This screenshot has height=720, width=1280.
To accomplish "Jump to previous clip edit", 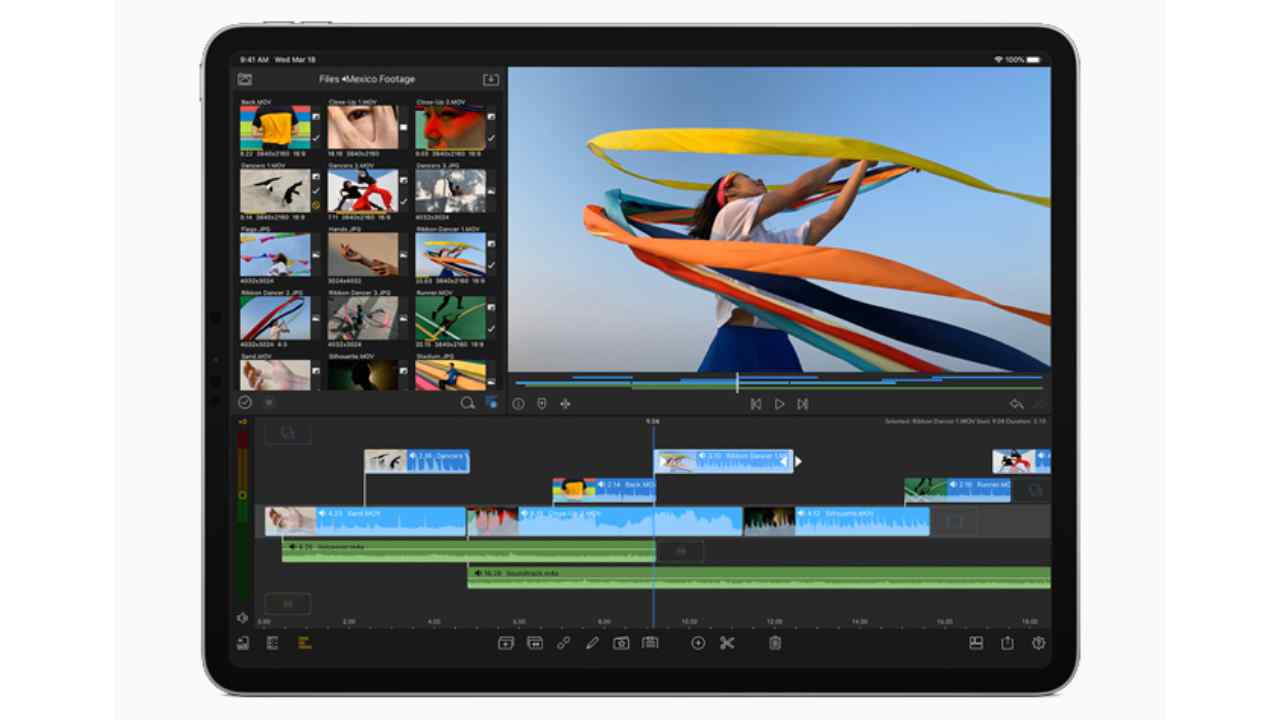I will click(x=756, y=404).
